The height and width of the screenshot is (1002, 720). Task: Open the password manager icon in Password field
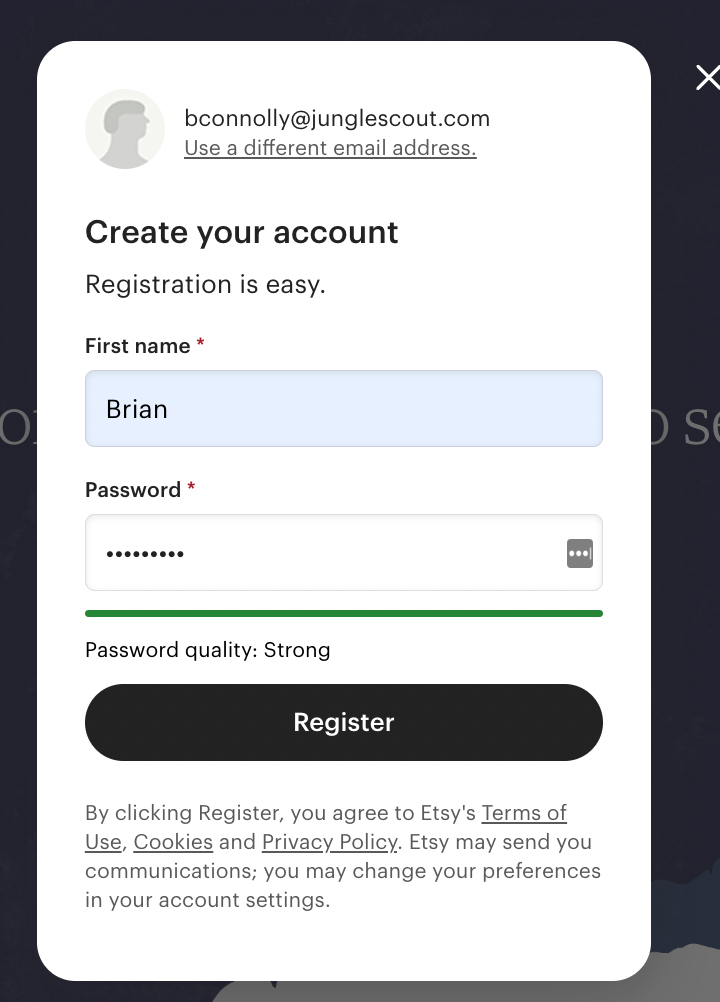click(579, 553)
